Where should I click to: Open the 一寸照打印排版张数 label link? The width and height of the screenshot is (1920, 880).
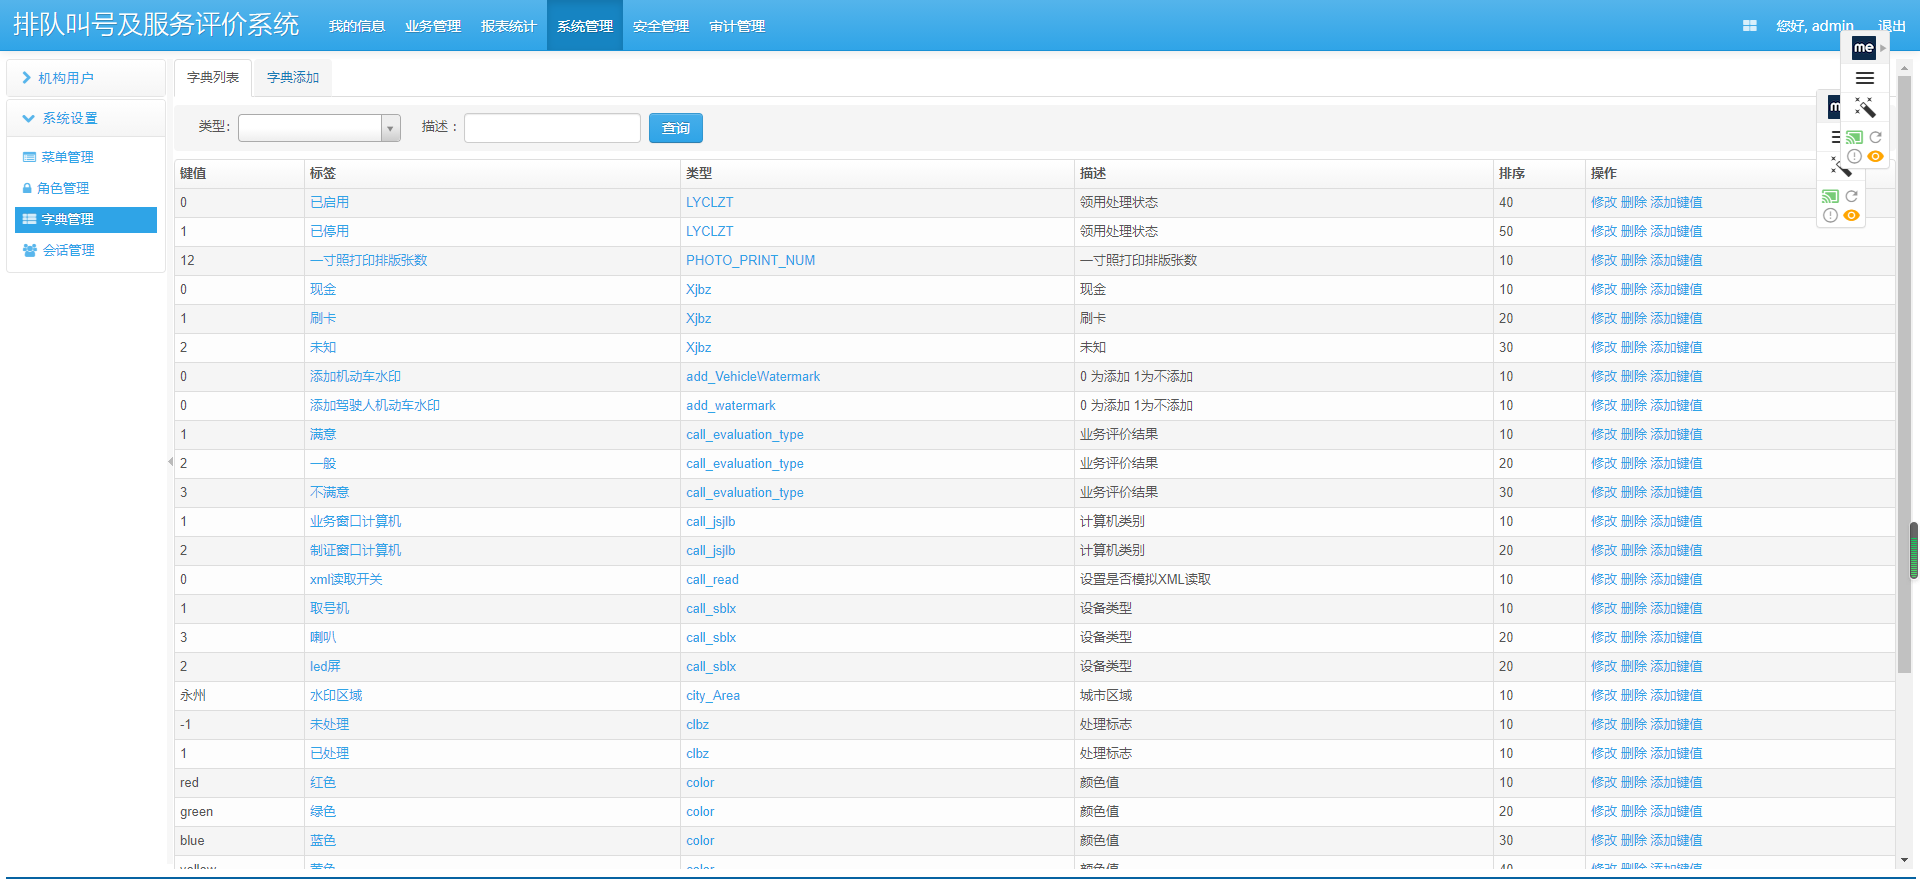point(369,260)
